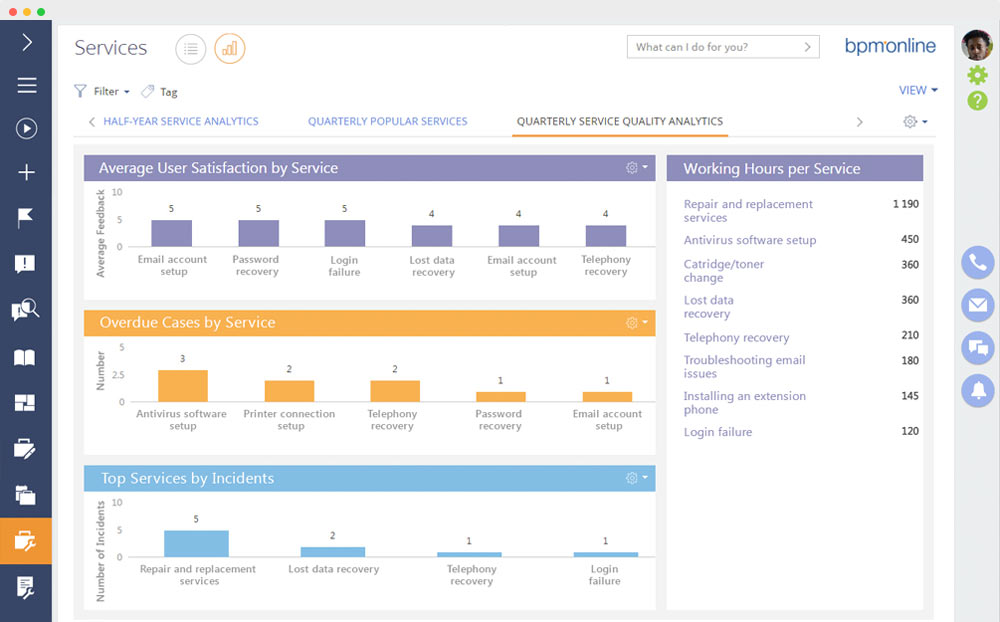Click the Tag button
Viewport: 1000px width, 622px height.
click(160, 91)
